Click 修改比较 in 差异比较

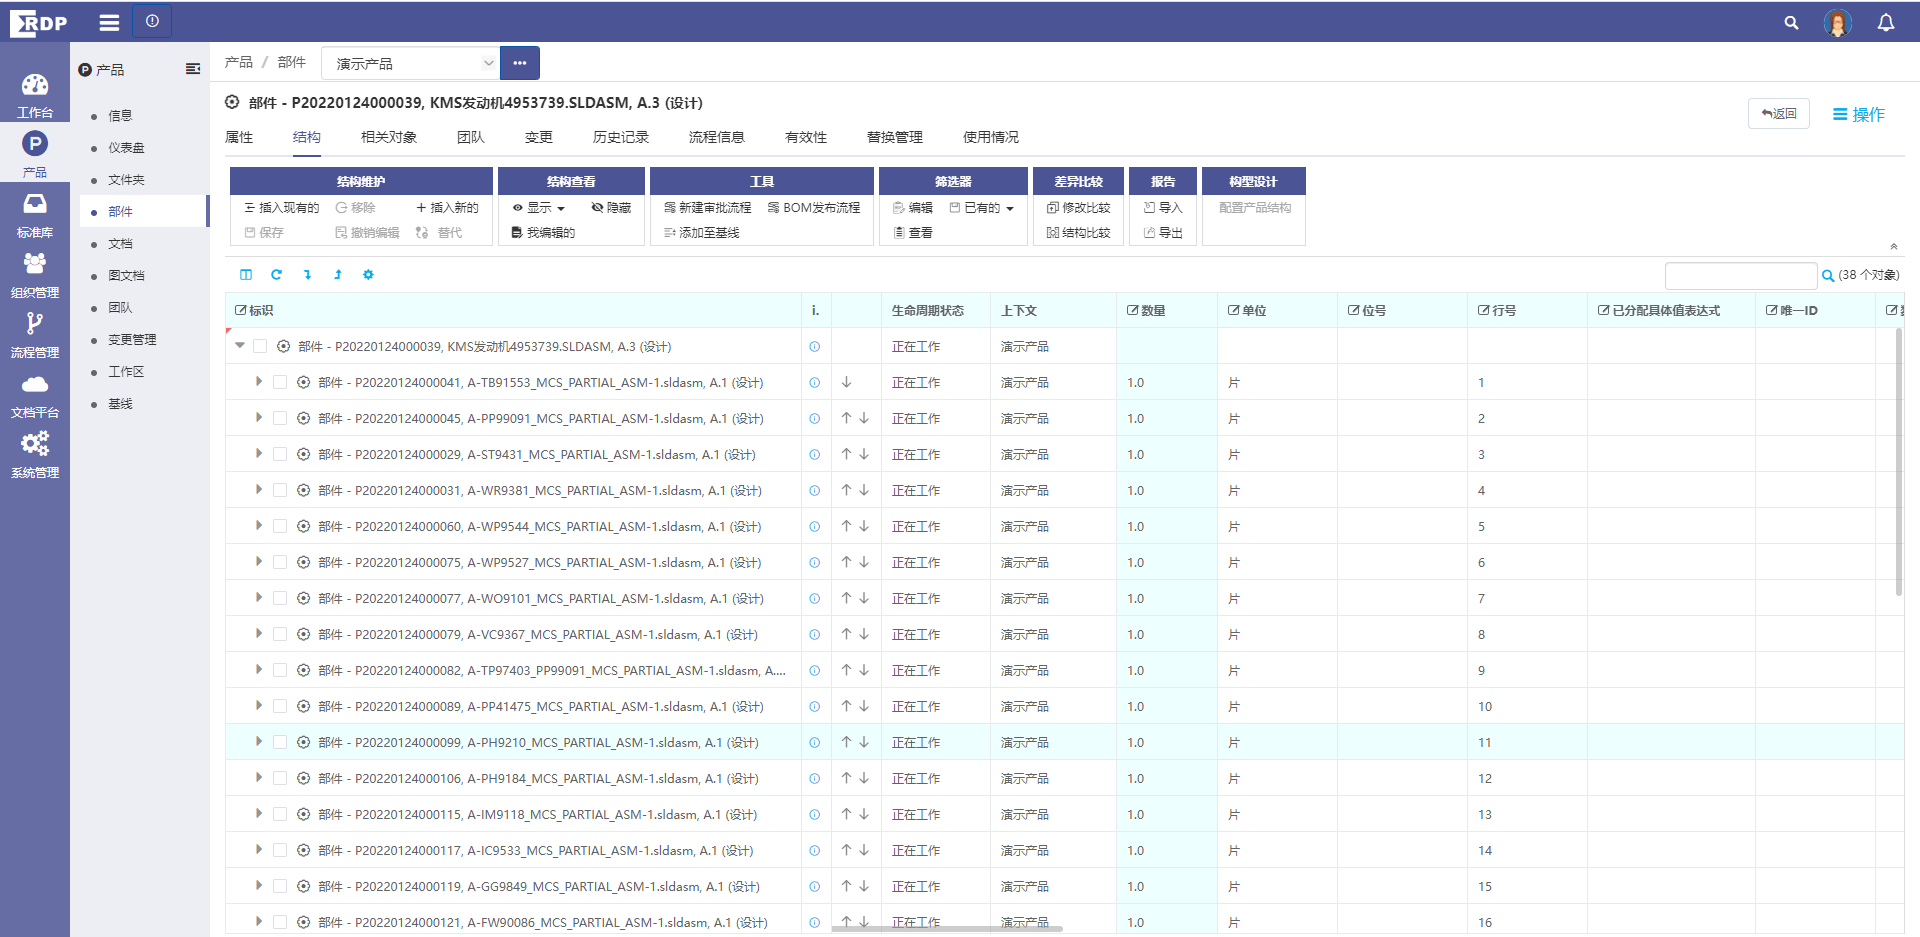1078,208
